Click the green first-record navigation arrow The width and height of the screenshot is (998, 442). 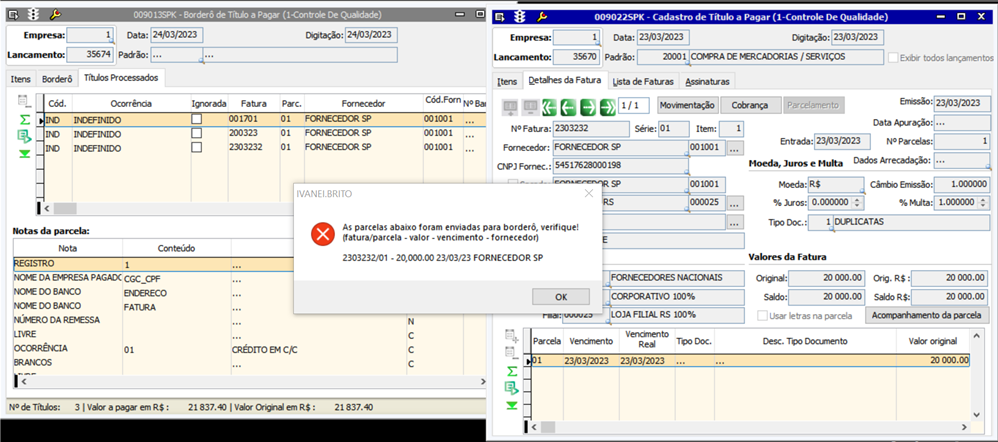point(549,106)
